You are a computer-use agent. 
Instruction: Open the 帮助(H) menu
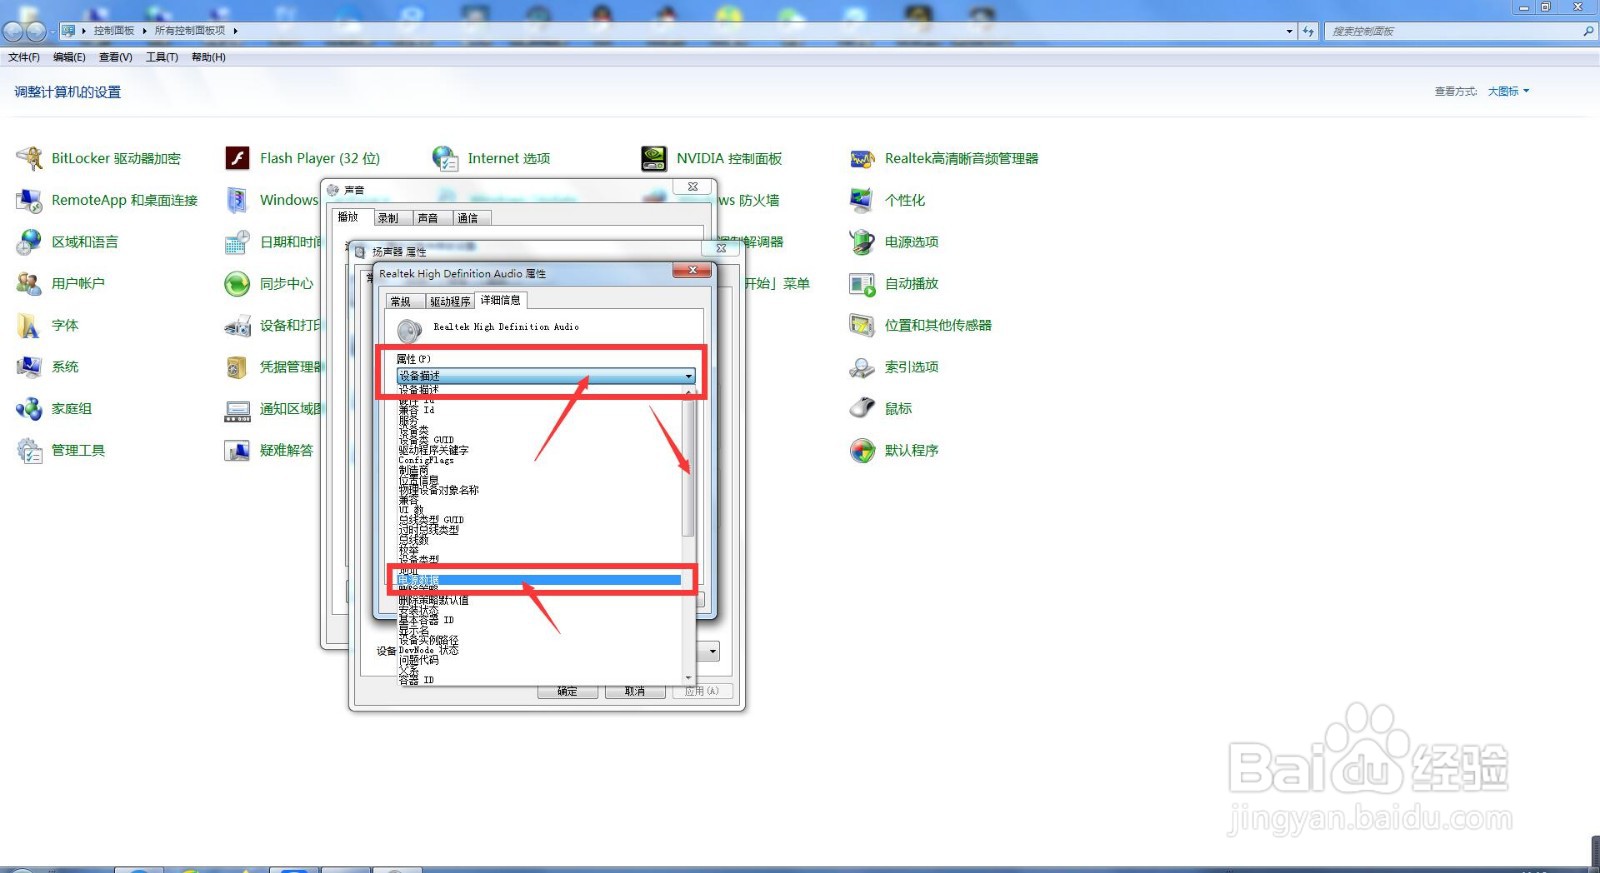tap(208, 57)
